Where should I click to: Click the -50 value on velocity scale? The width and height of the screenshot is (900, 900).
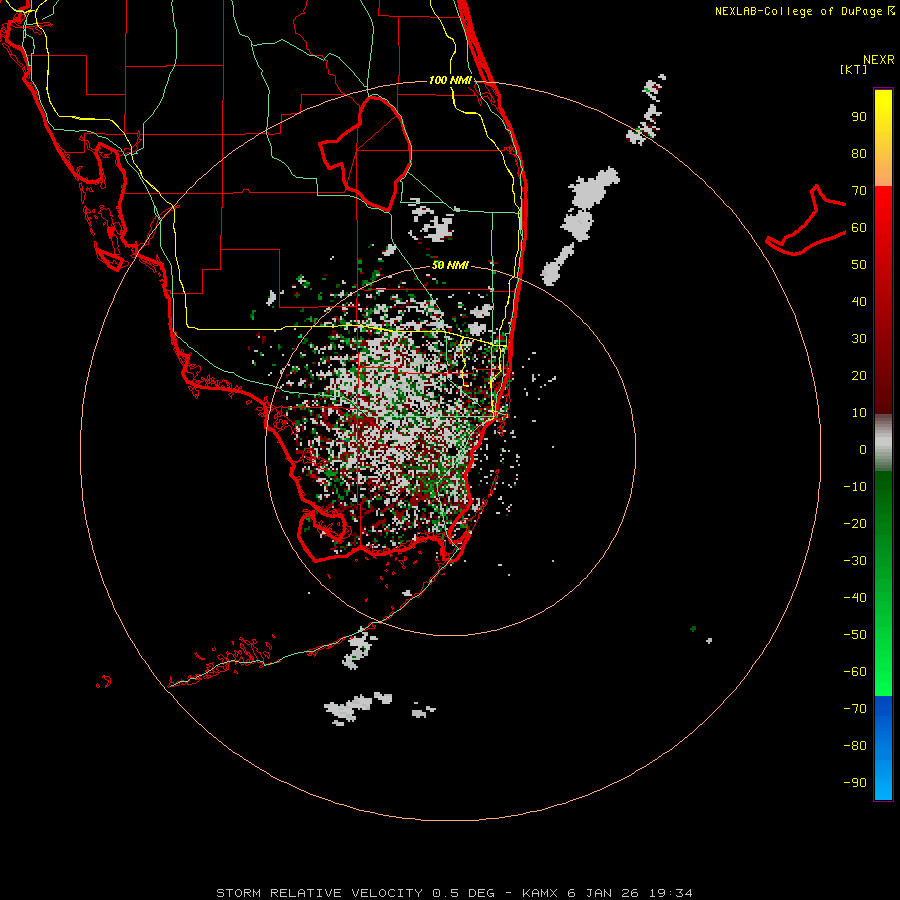click(x=855, y=635)
